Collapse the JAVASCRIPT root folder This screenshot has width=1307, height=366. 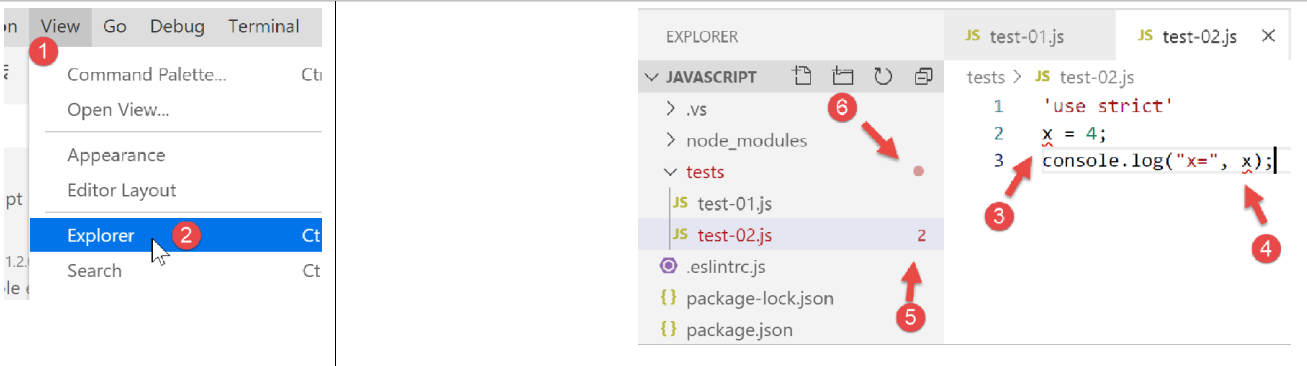coord(653,76)
